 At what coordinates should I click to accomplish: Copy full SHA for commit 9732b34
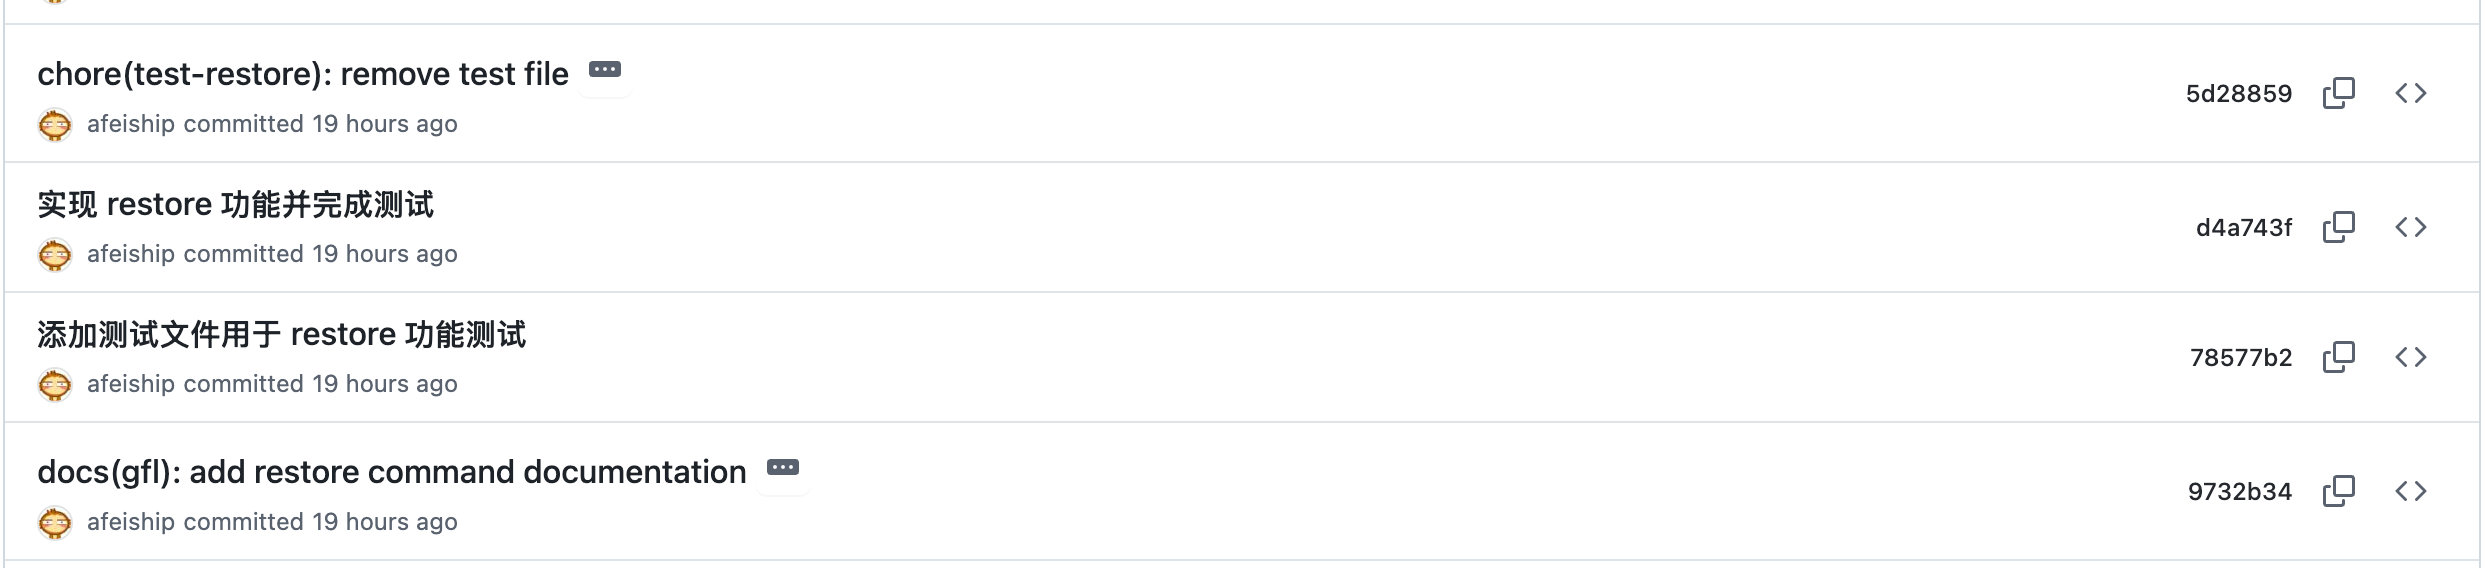click(2338, 491)
